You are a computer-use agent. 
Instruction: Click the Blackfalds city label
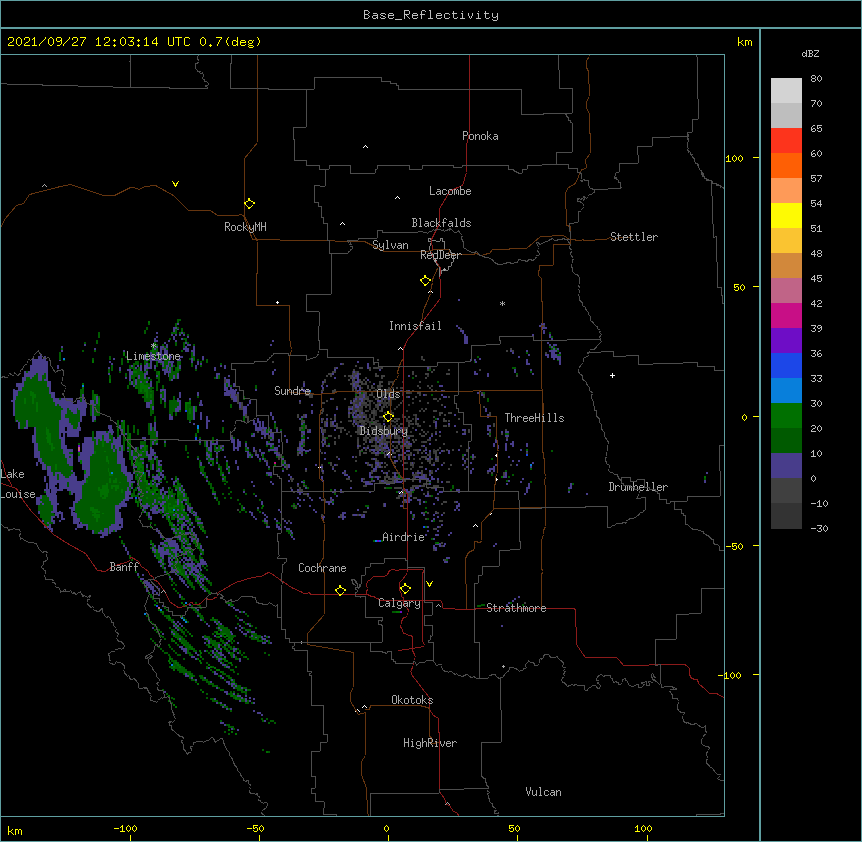[441, 223]
